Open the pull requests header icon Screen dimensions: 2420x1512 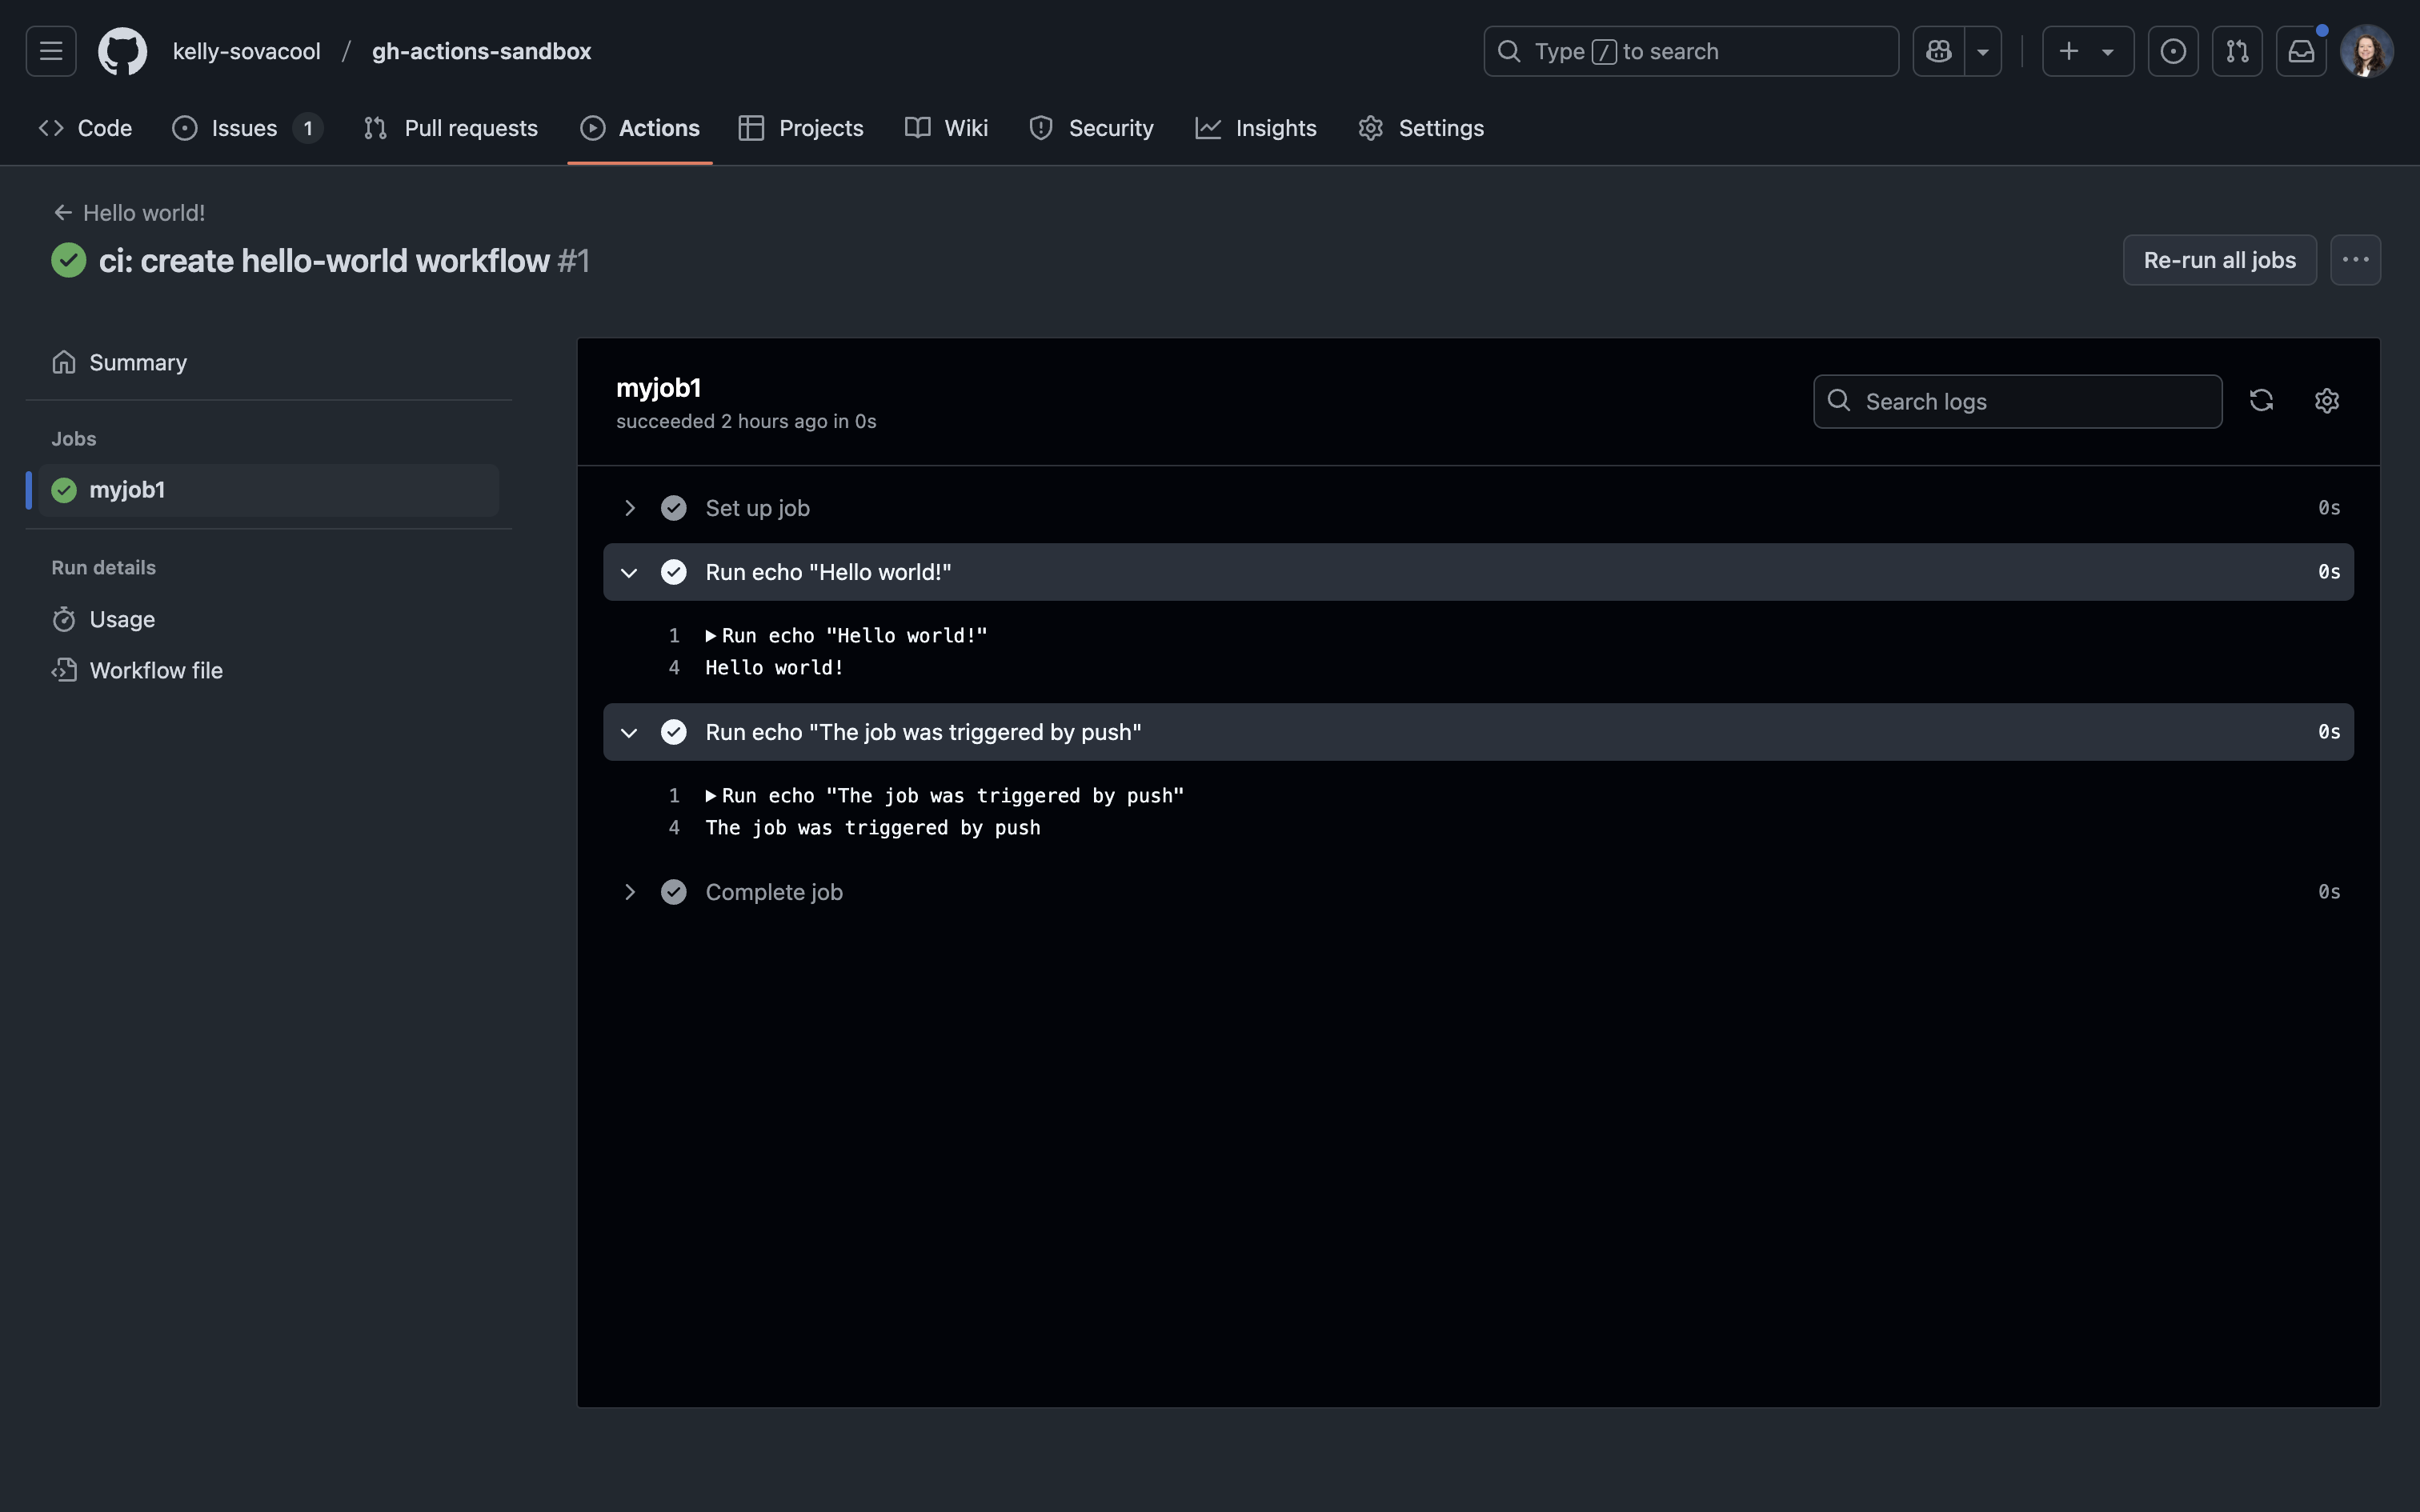(x=2237, y=51)
